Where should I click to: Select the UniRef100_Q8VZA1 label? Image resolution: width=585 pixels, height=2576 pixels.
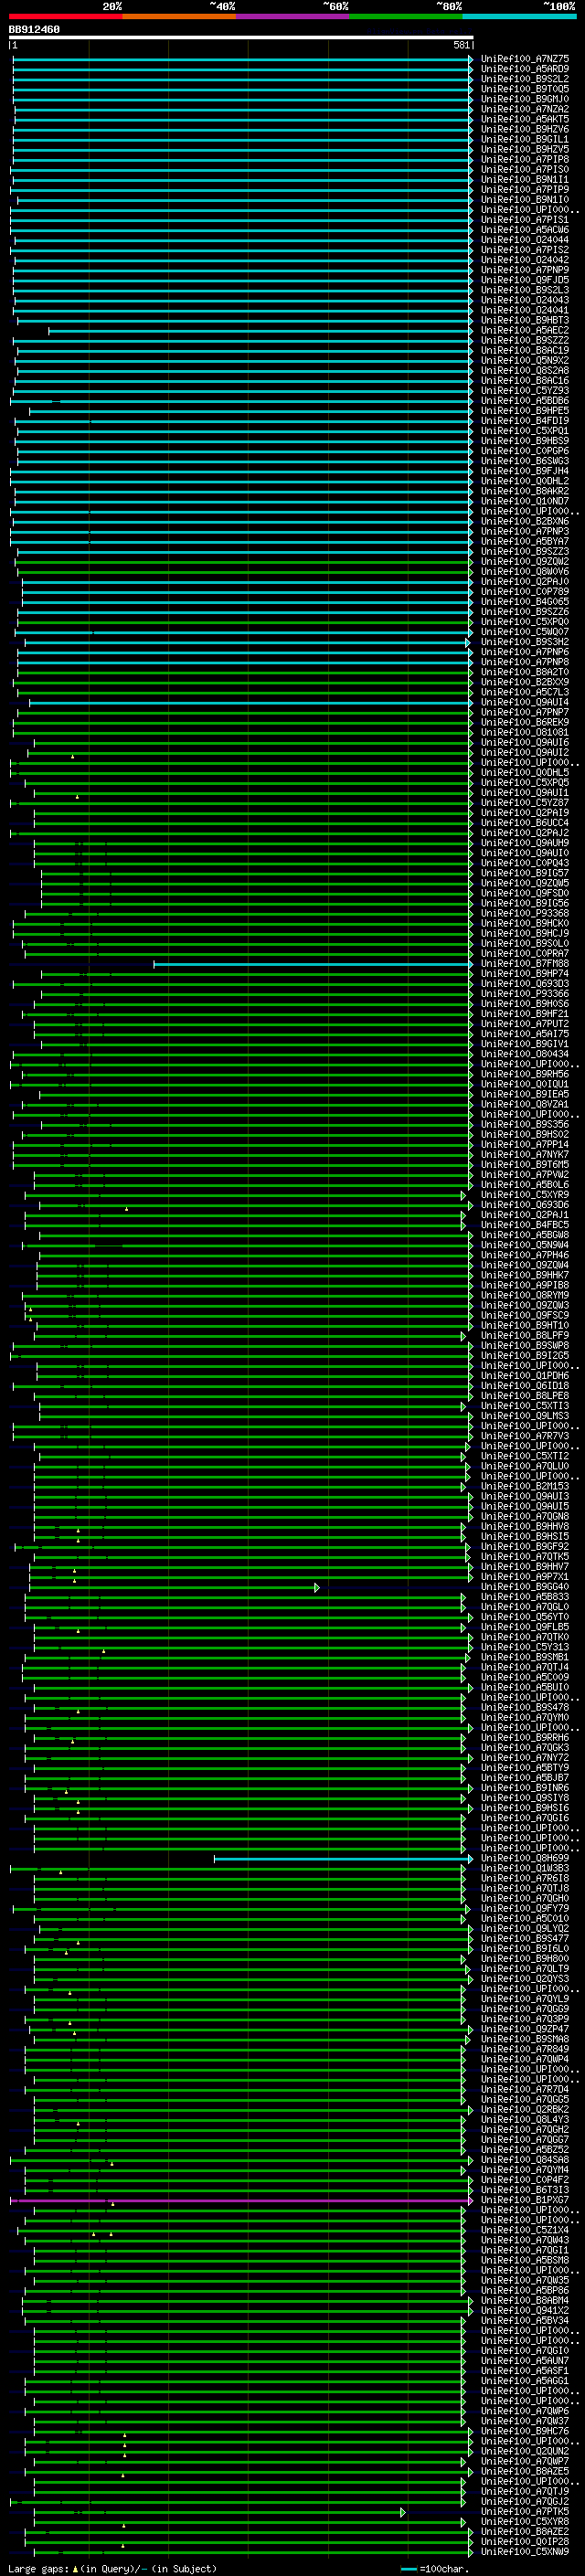tap(525, 1104)
